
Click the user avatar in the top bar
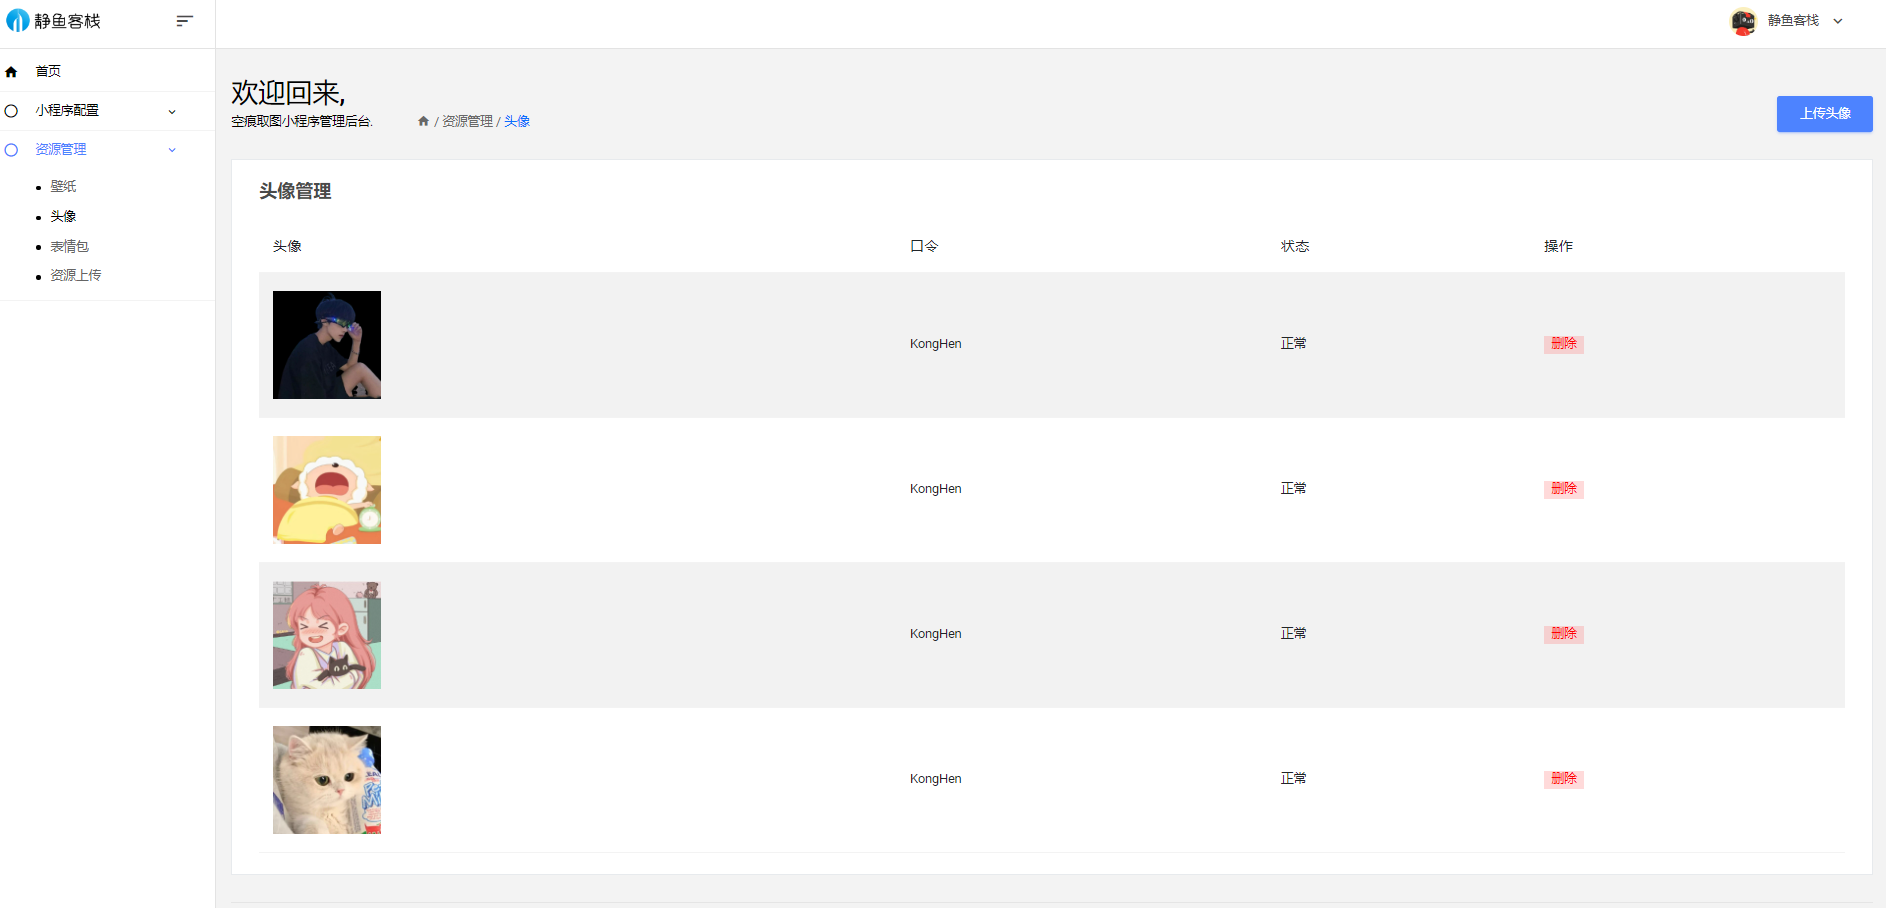pos(1743,21)
